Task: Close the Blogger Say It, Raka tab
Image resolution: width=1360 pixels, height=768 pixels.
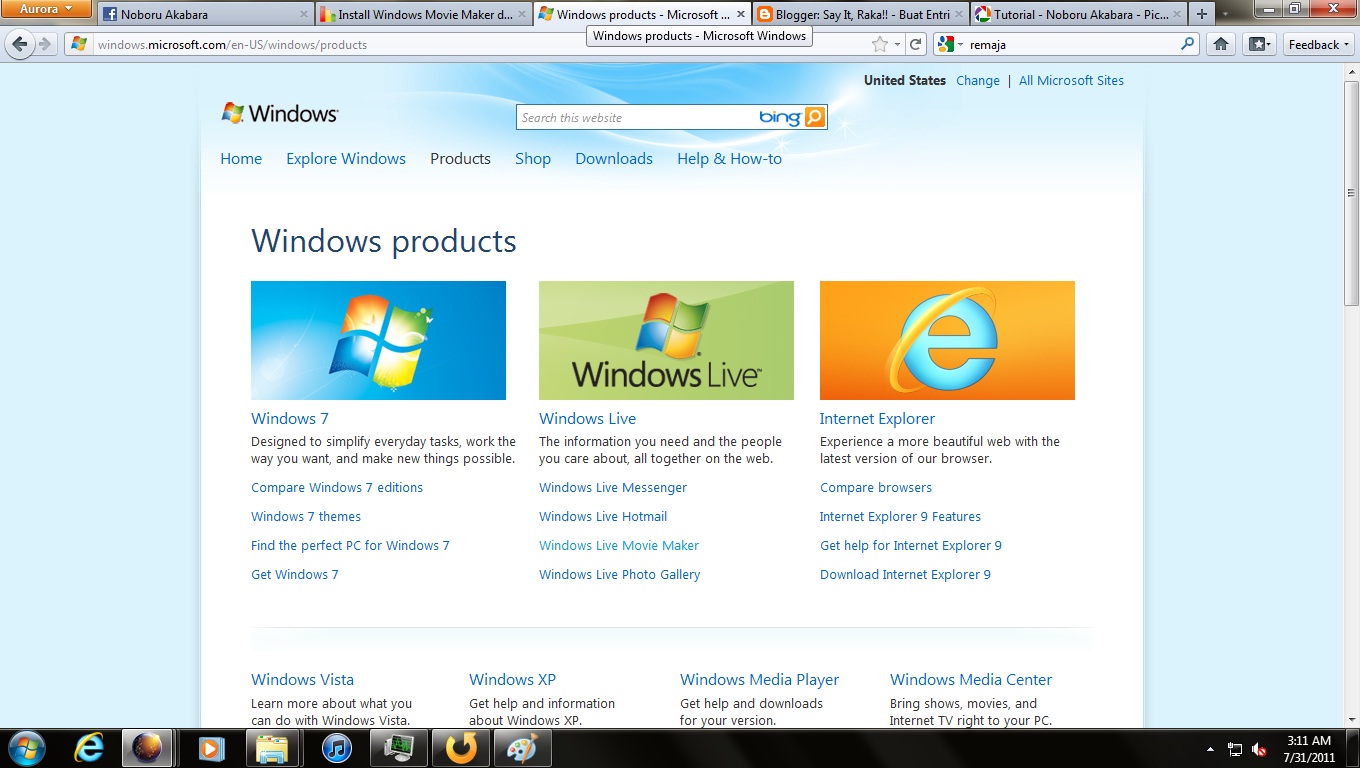Action: (x=959, y=14)
